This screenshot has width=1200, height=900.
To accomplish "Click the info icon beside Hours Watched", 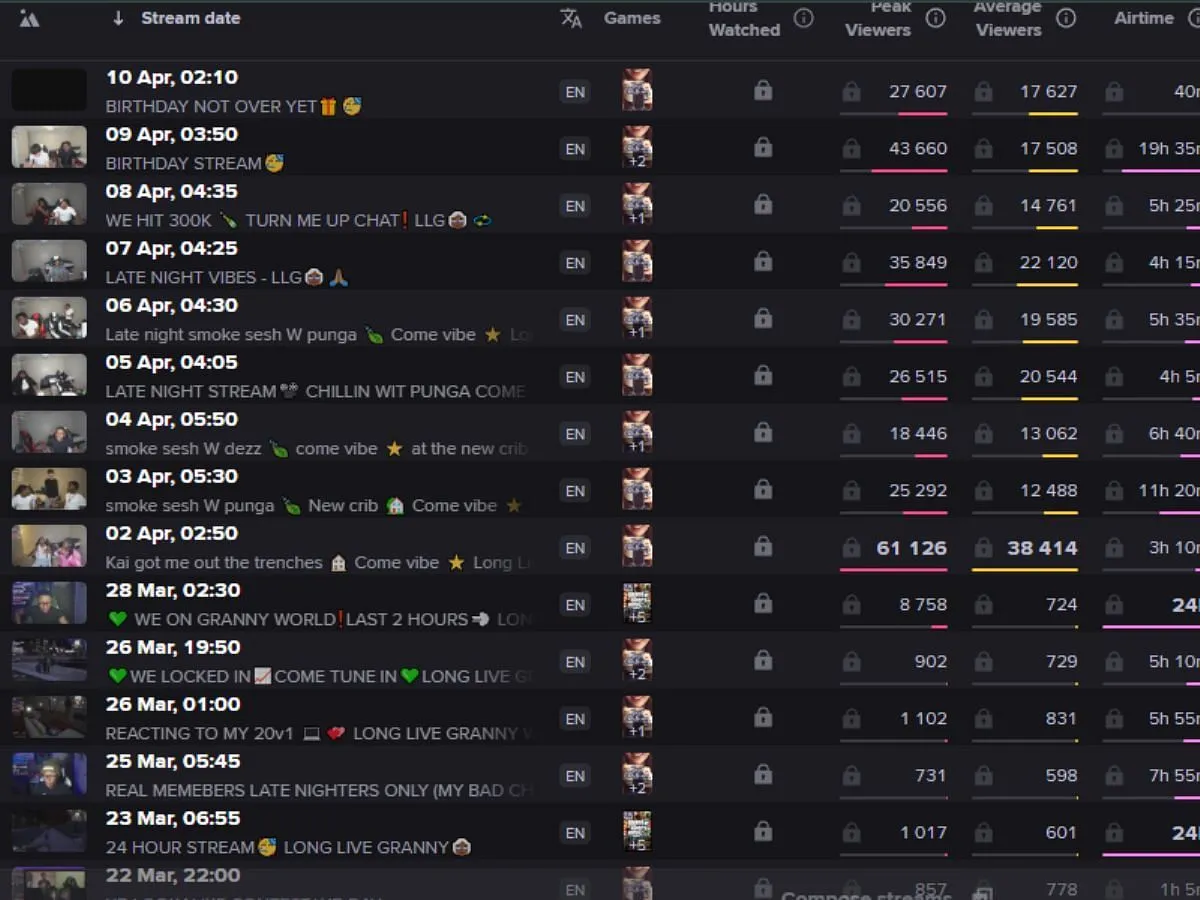I will pyautogui.click(x=803, y=18).
